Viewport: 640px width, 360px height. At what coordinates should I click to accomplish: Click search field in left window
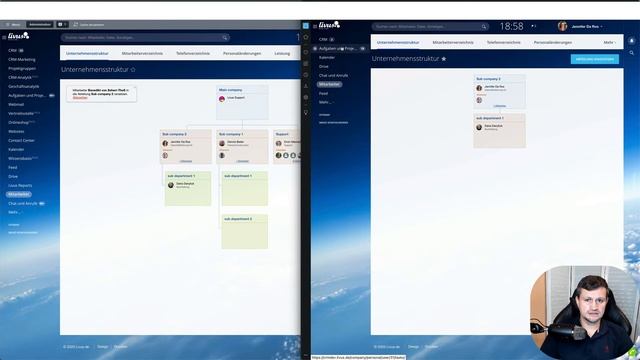point(145,38)
